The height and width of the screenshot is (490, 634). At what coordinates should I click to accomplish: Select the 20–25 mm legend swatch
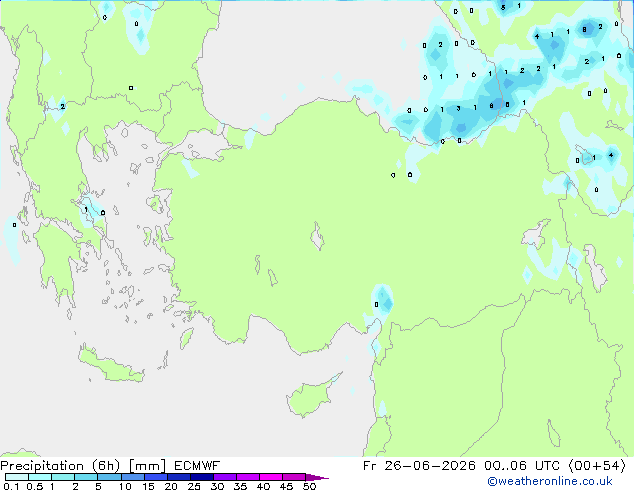click(x=179, y=477)
